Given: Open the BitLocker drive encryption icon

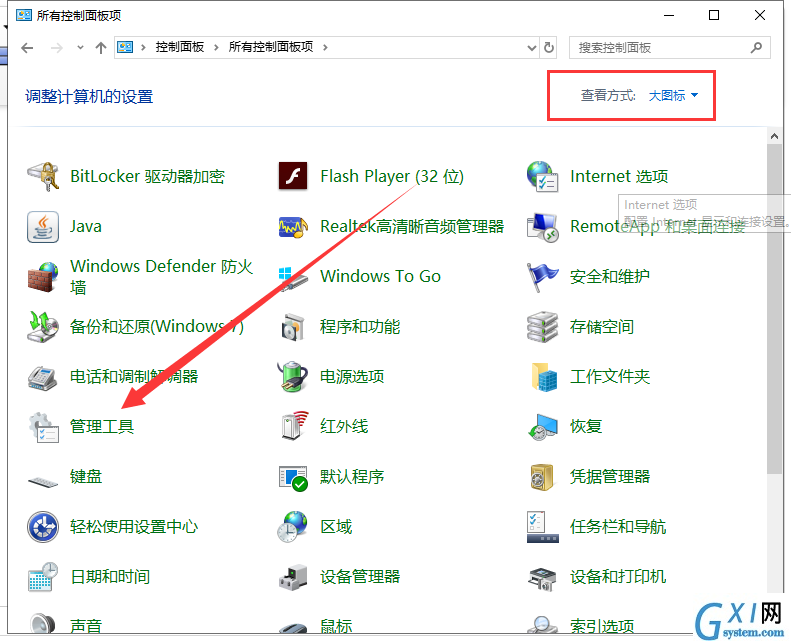Looking at the screenshot, I should (x=43, y=177).
